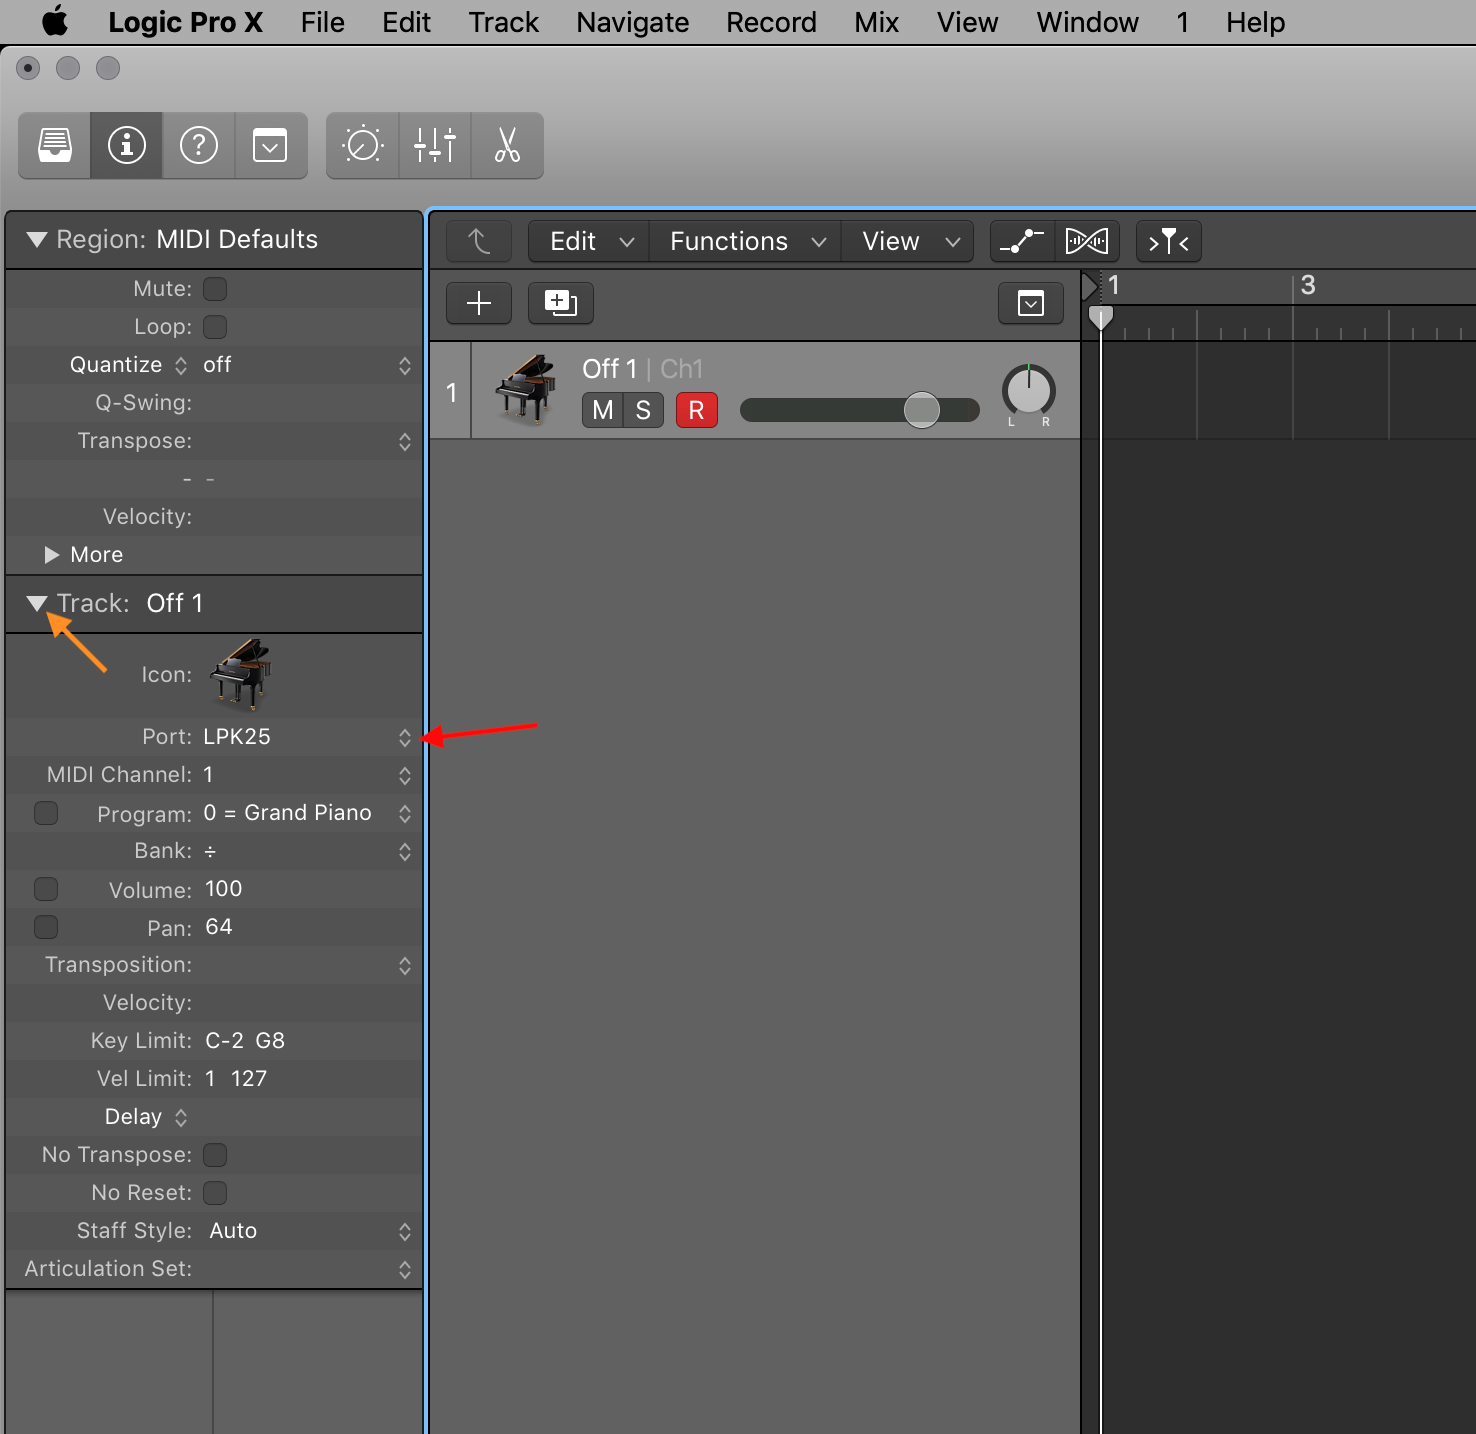The image size is (1476, 1434).
Task: Click the Duplicate Track button
Action: pyautogui.click(x=561, y=303)
